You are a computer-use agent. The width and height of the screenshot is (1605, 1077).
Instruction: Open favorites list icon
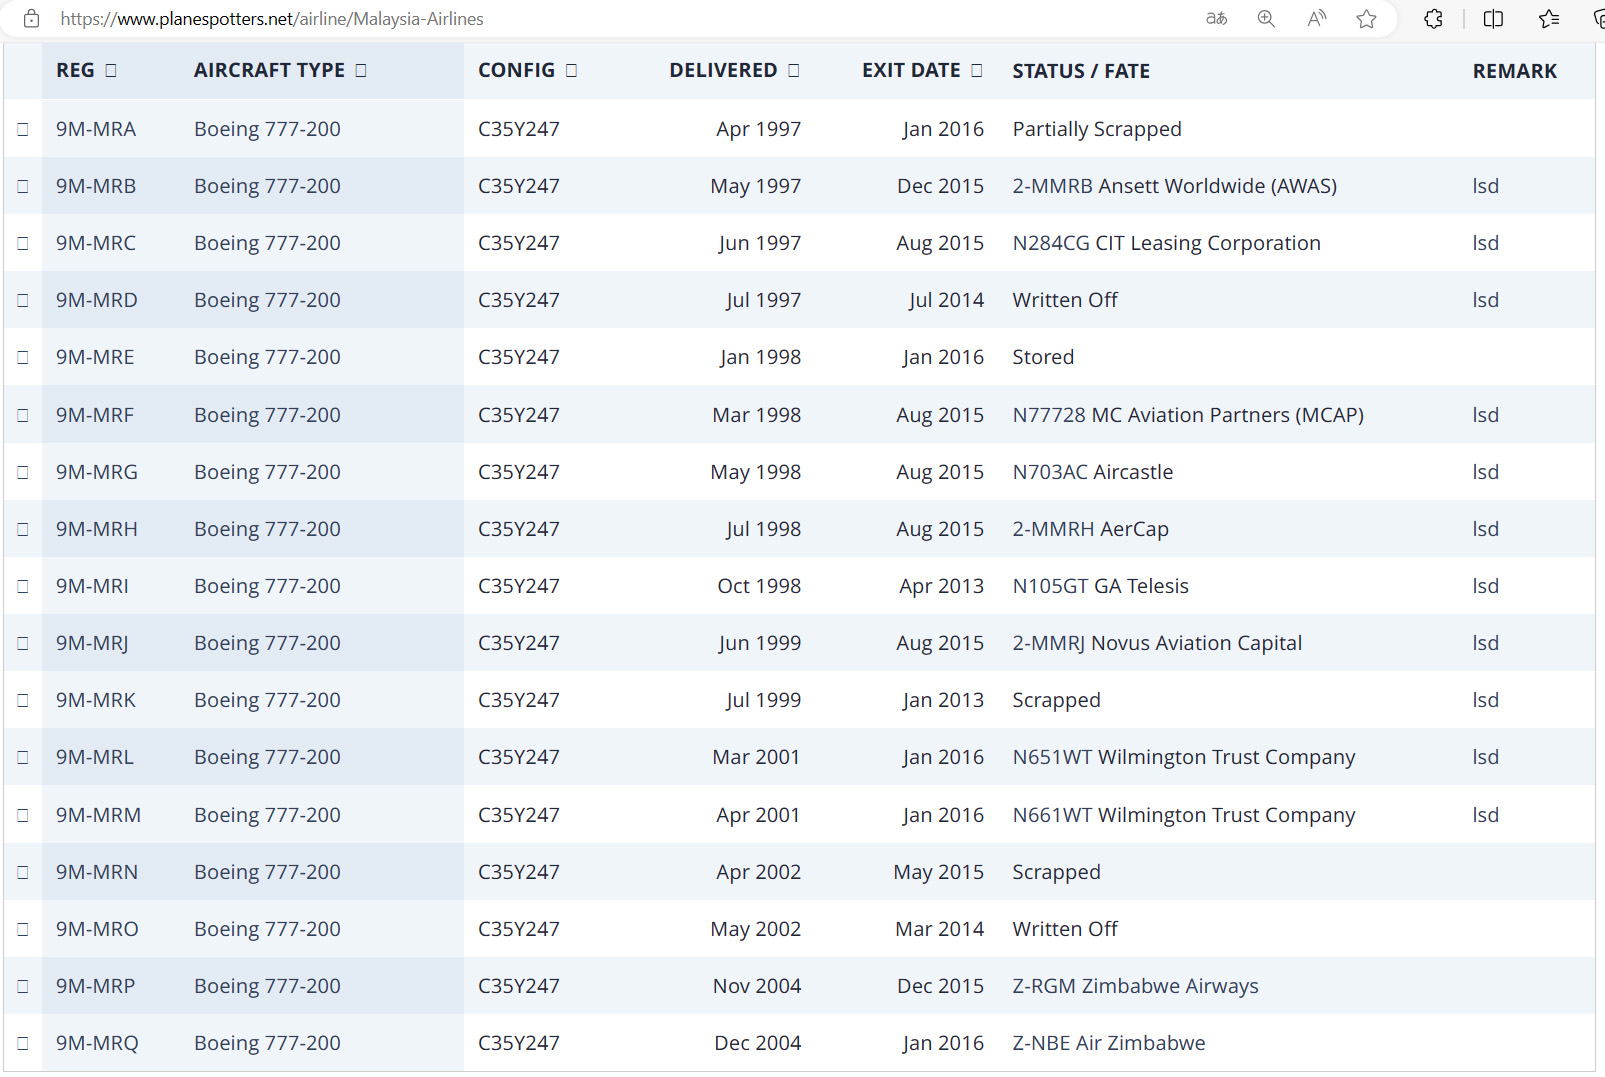coord(1548,18)
